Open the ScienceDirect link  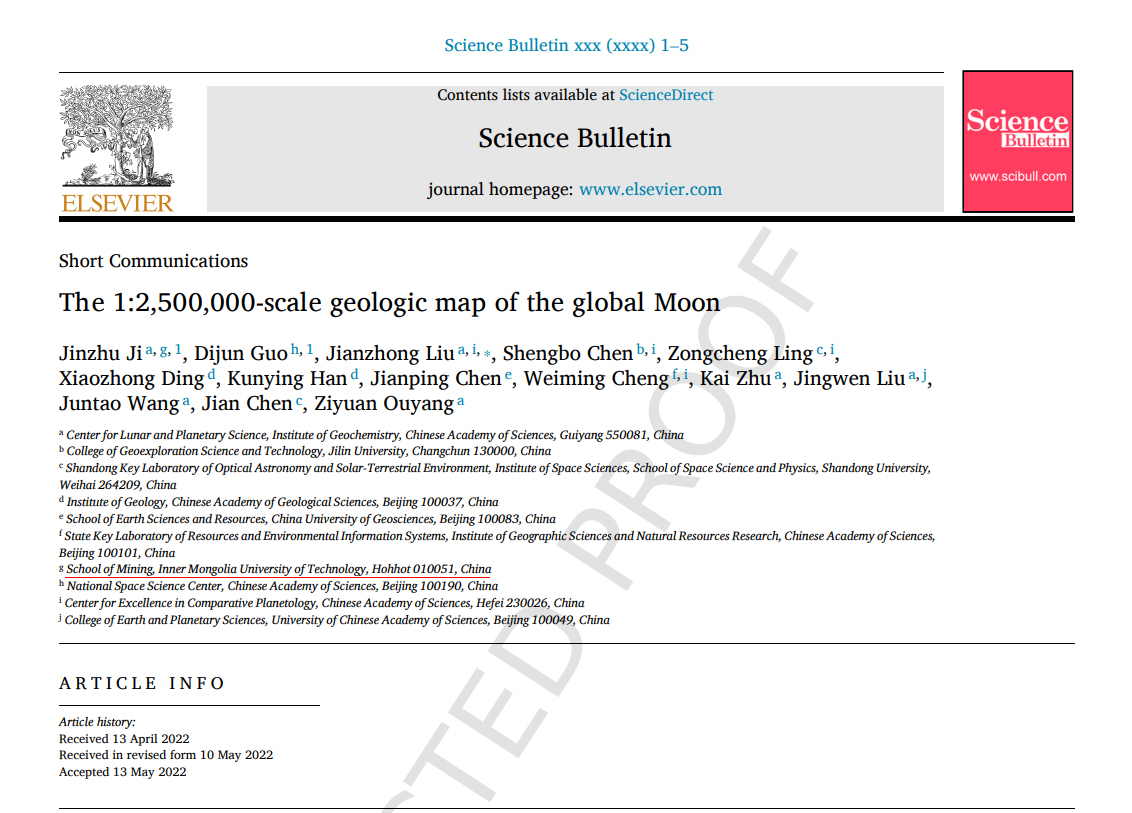click(666, 95)
